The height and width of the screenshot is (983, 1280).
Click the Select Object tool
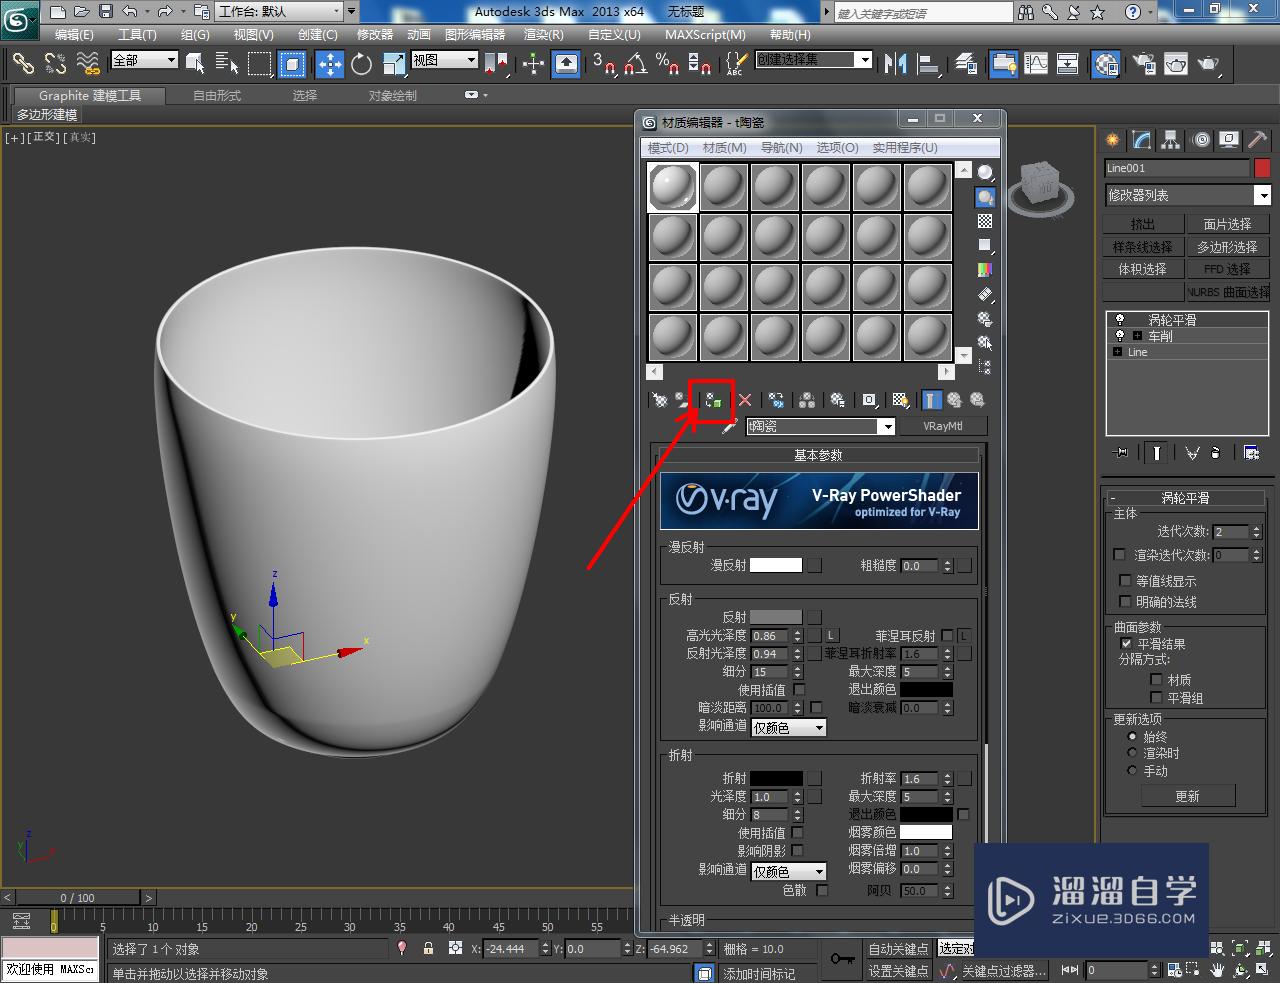click(195, 64)
